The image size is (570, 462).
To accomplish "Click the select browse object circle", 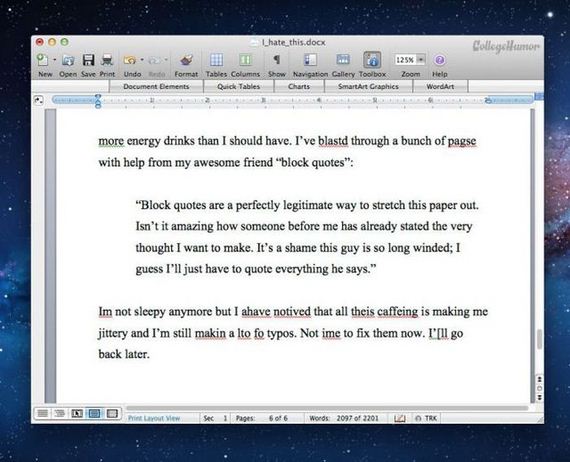I will pyautogui.click(x=540, y=388).
